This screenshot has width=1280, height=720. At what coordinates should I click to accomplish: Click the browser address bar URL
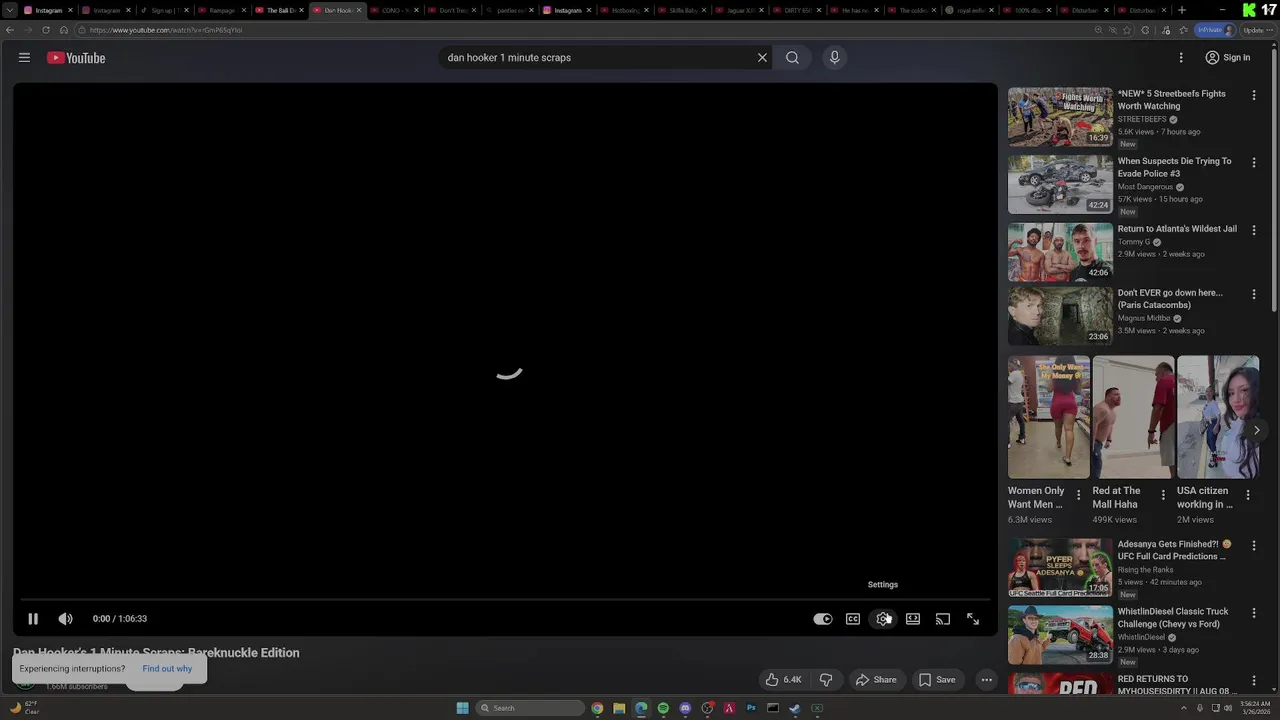pyautogui.click(x=166, y=30)
